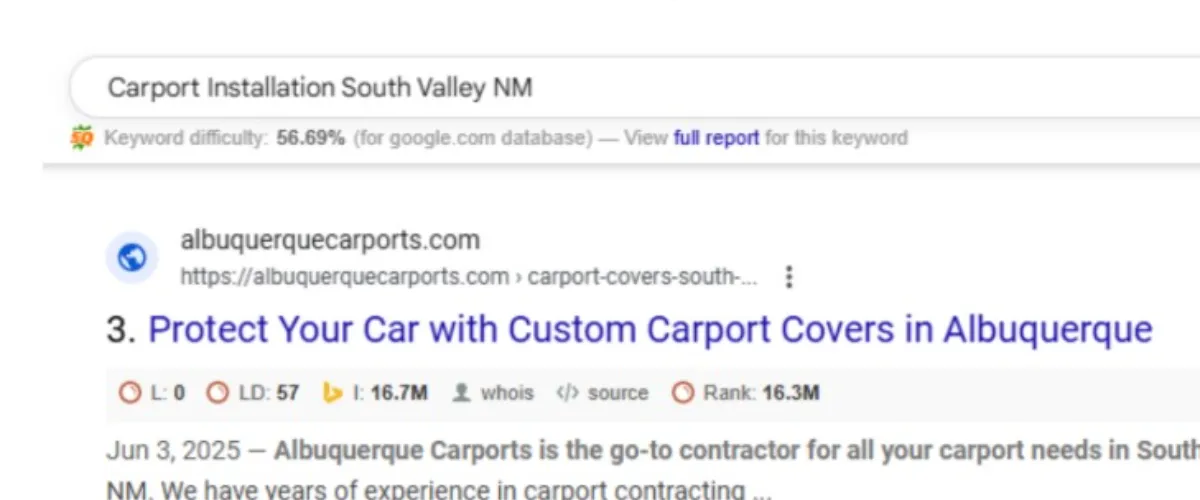Click the circular icon next to LD: 57
Viewport: 1200px width, 500px height.
[x=217, y=393]
